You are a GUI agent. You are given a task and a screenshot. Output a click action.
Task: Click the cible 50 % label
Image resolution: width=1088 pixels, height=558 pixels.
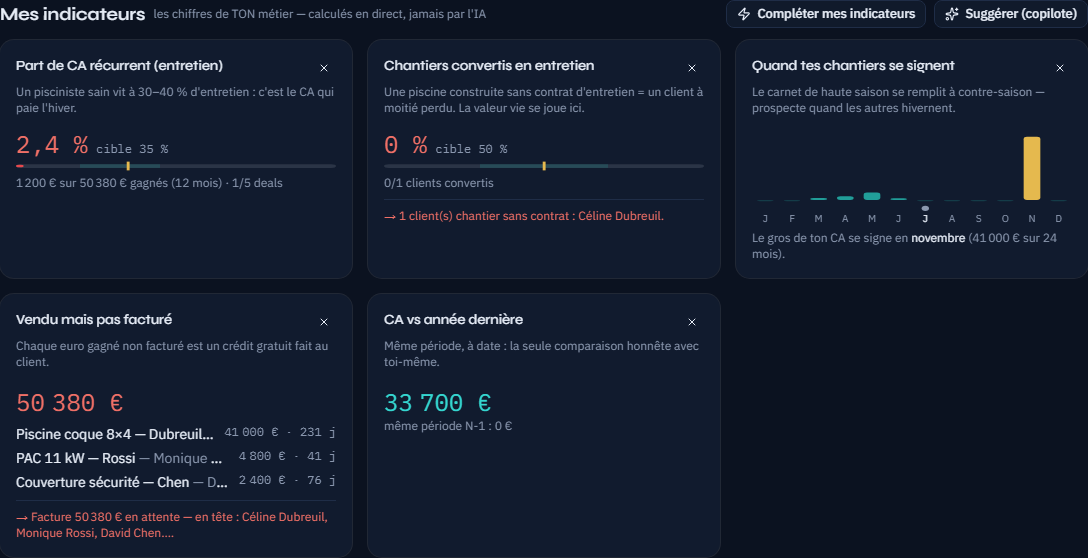(x=471, y=149)
